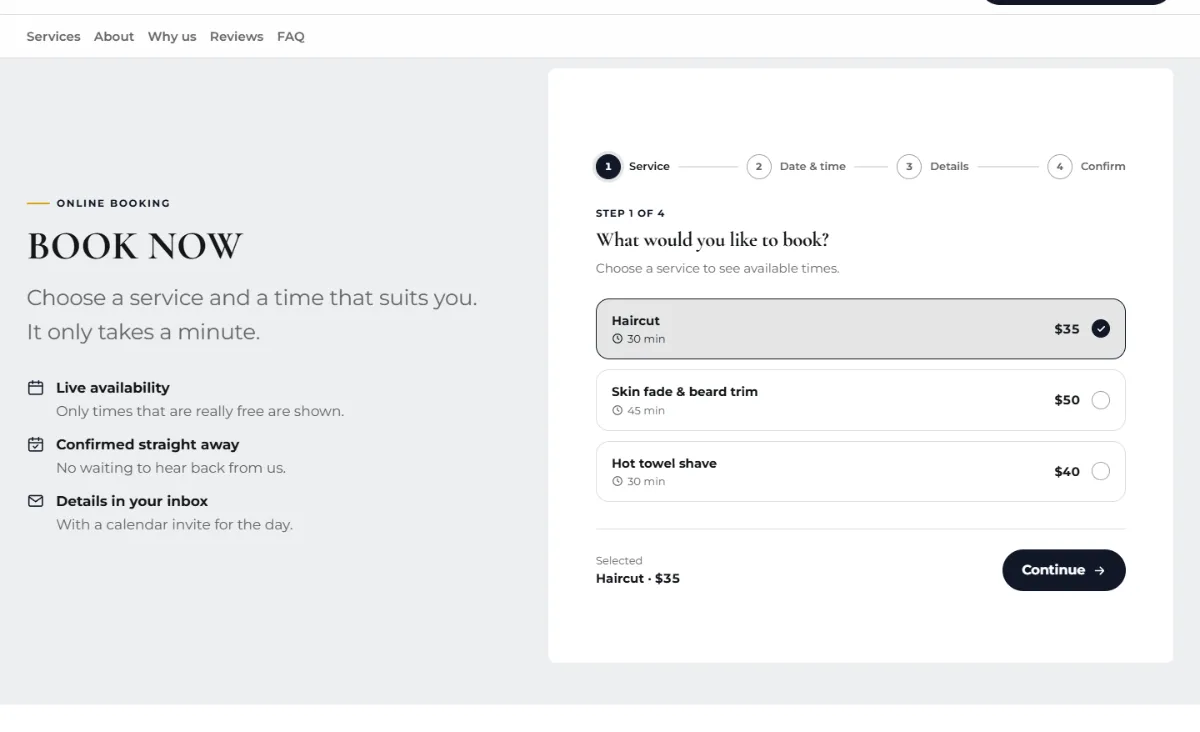Open the About link in navigation
This screenshot has height=732, width=1200.
[114, 36]
